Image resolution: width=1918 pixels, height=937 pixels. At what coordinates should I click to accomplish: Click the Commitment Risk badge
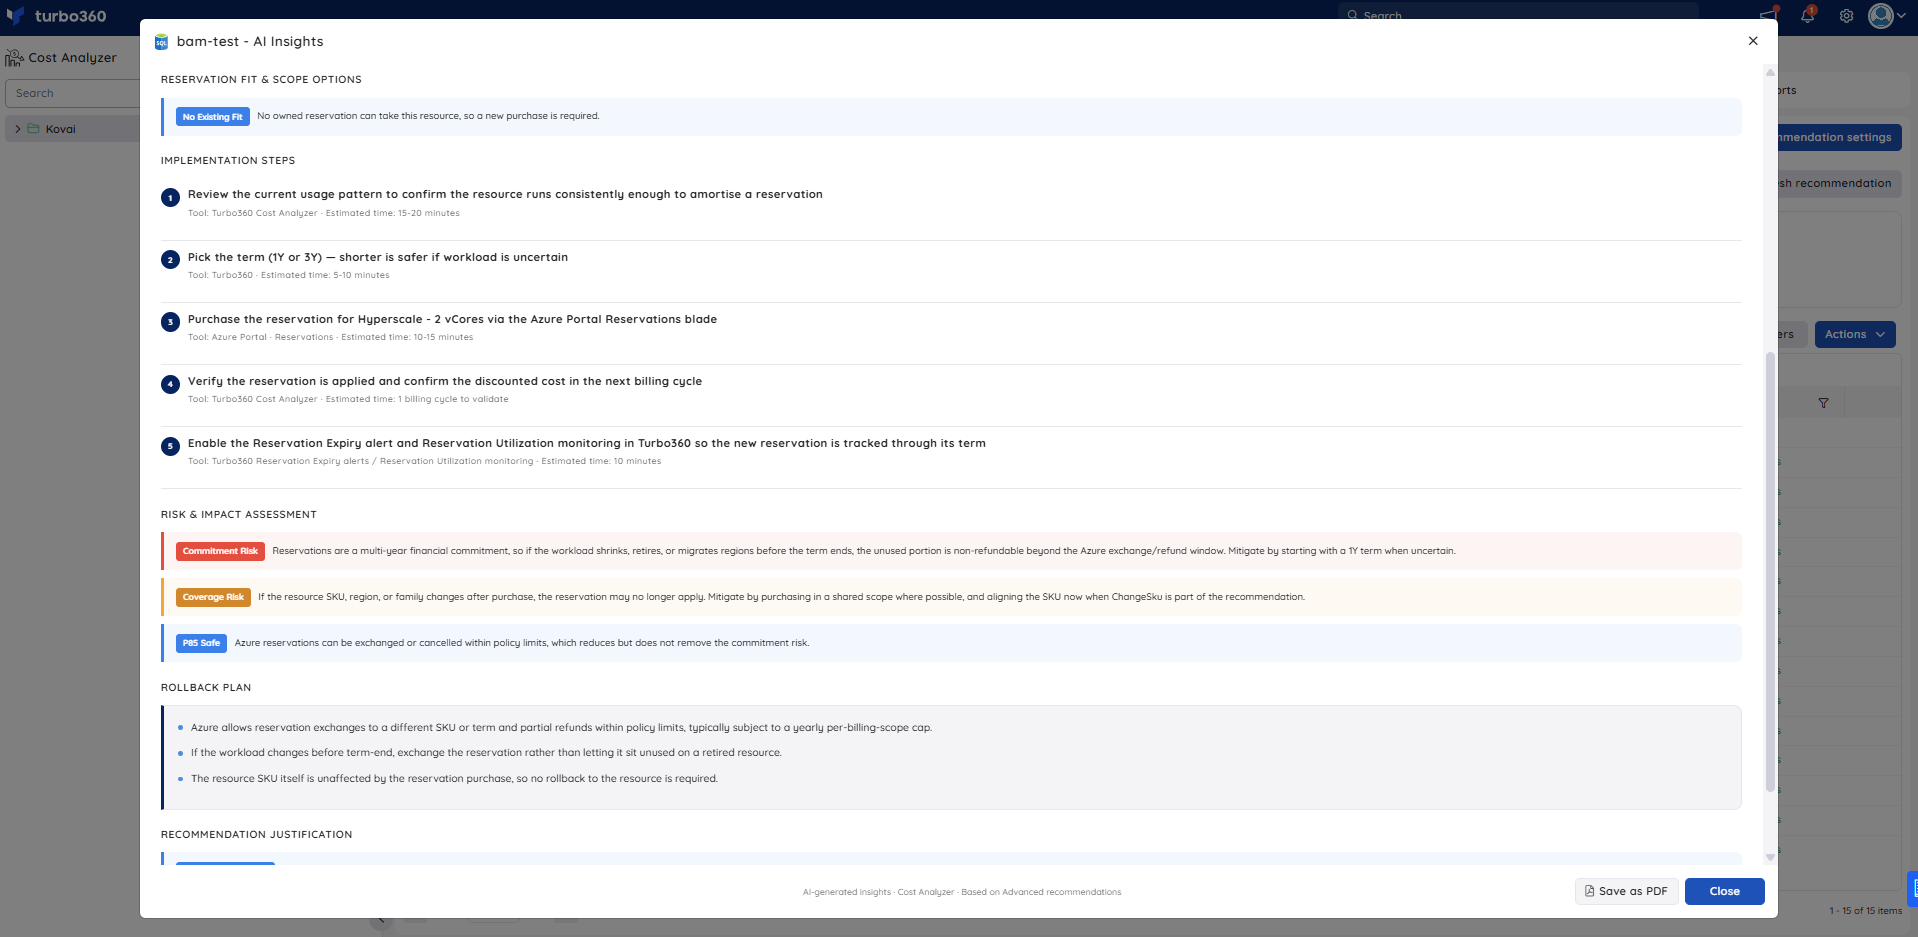tap(220, 551)
